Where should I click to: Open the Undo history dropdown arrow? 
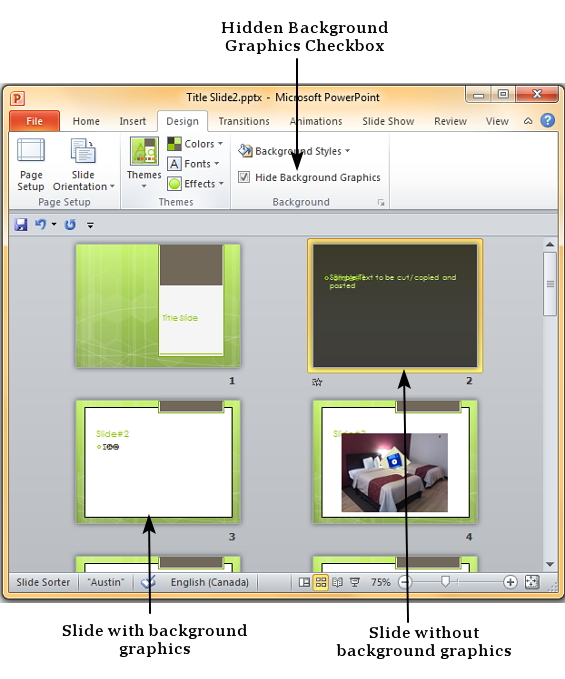click(54, 224)
